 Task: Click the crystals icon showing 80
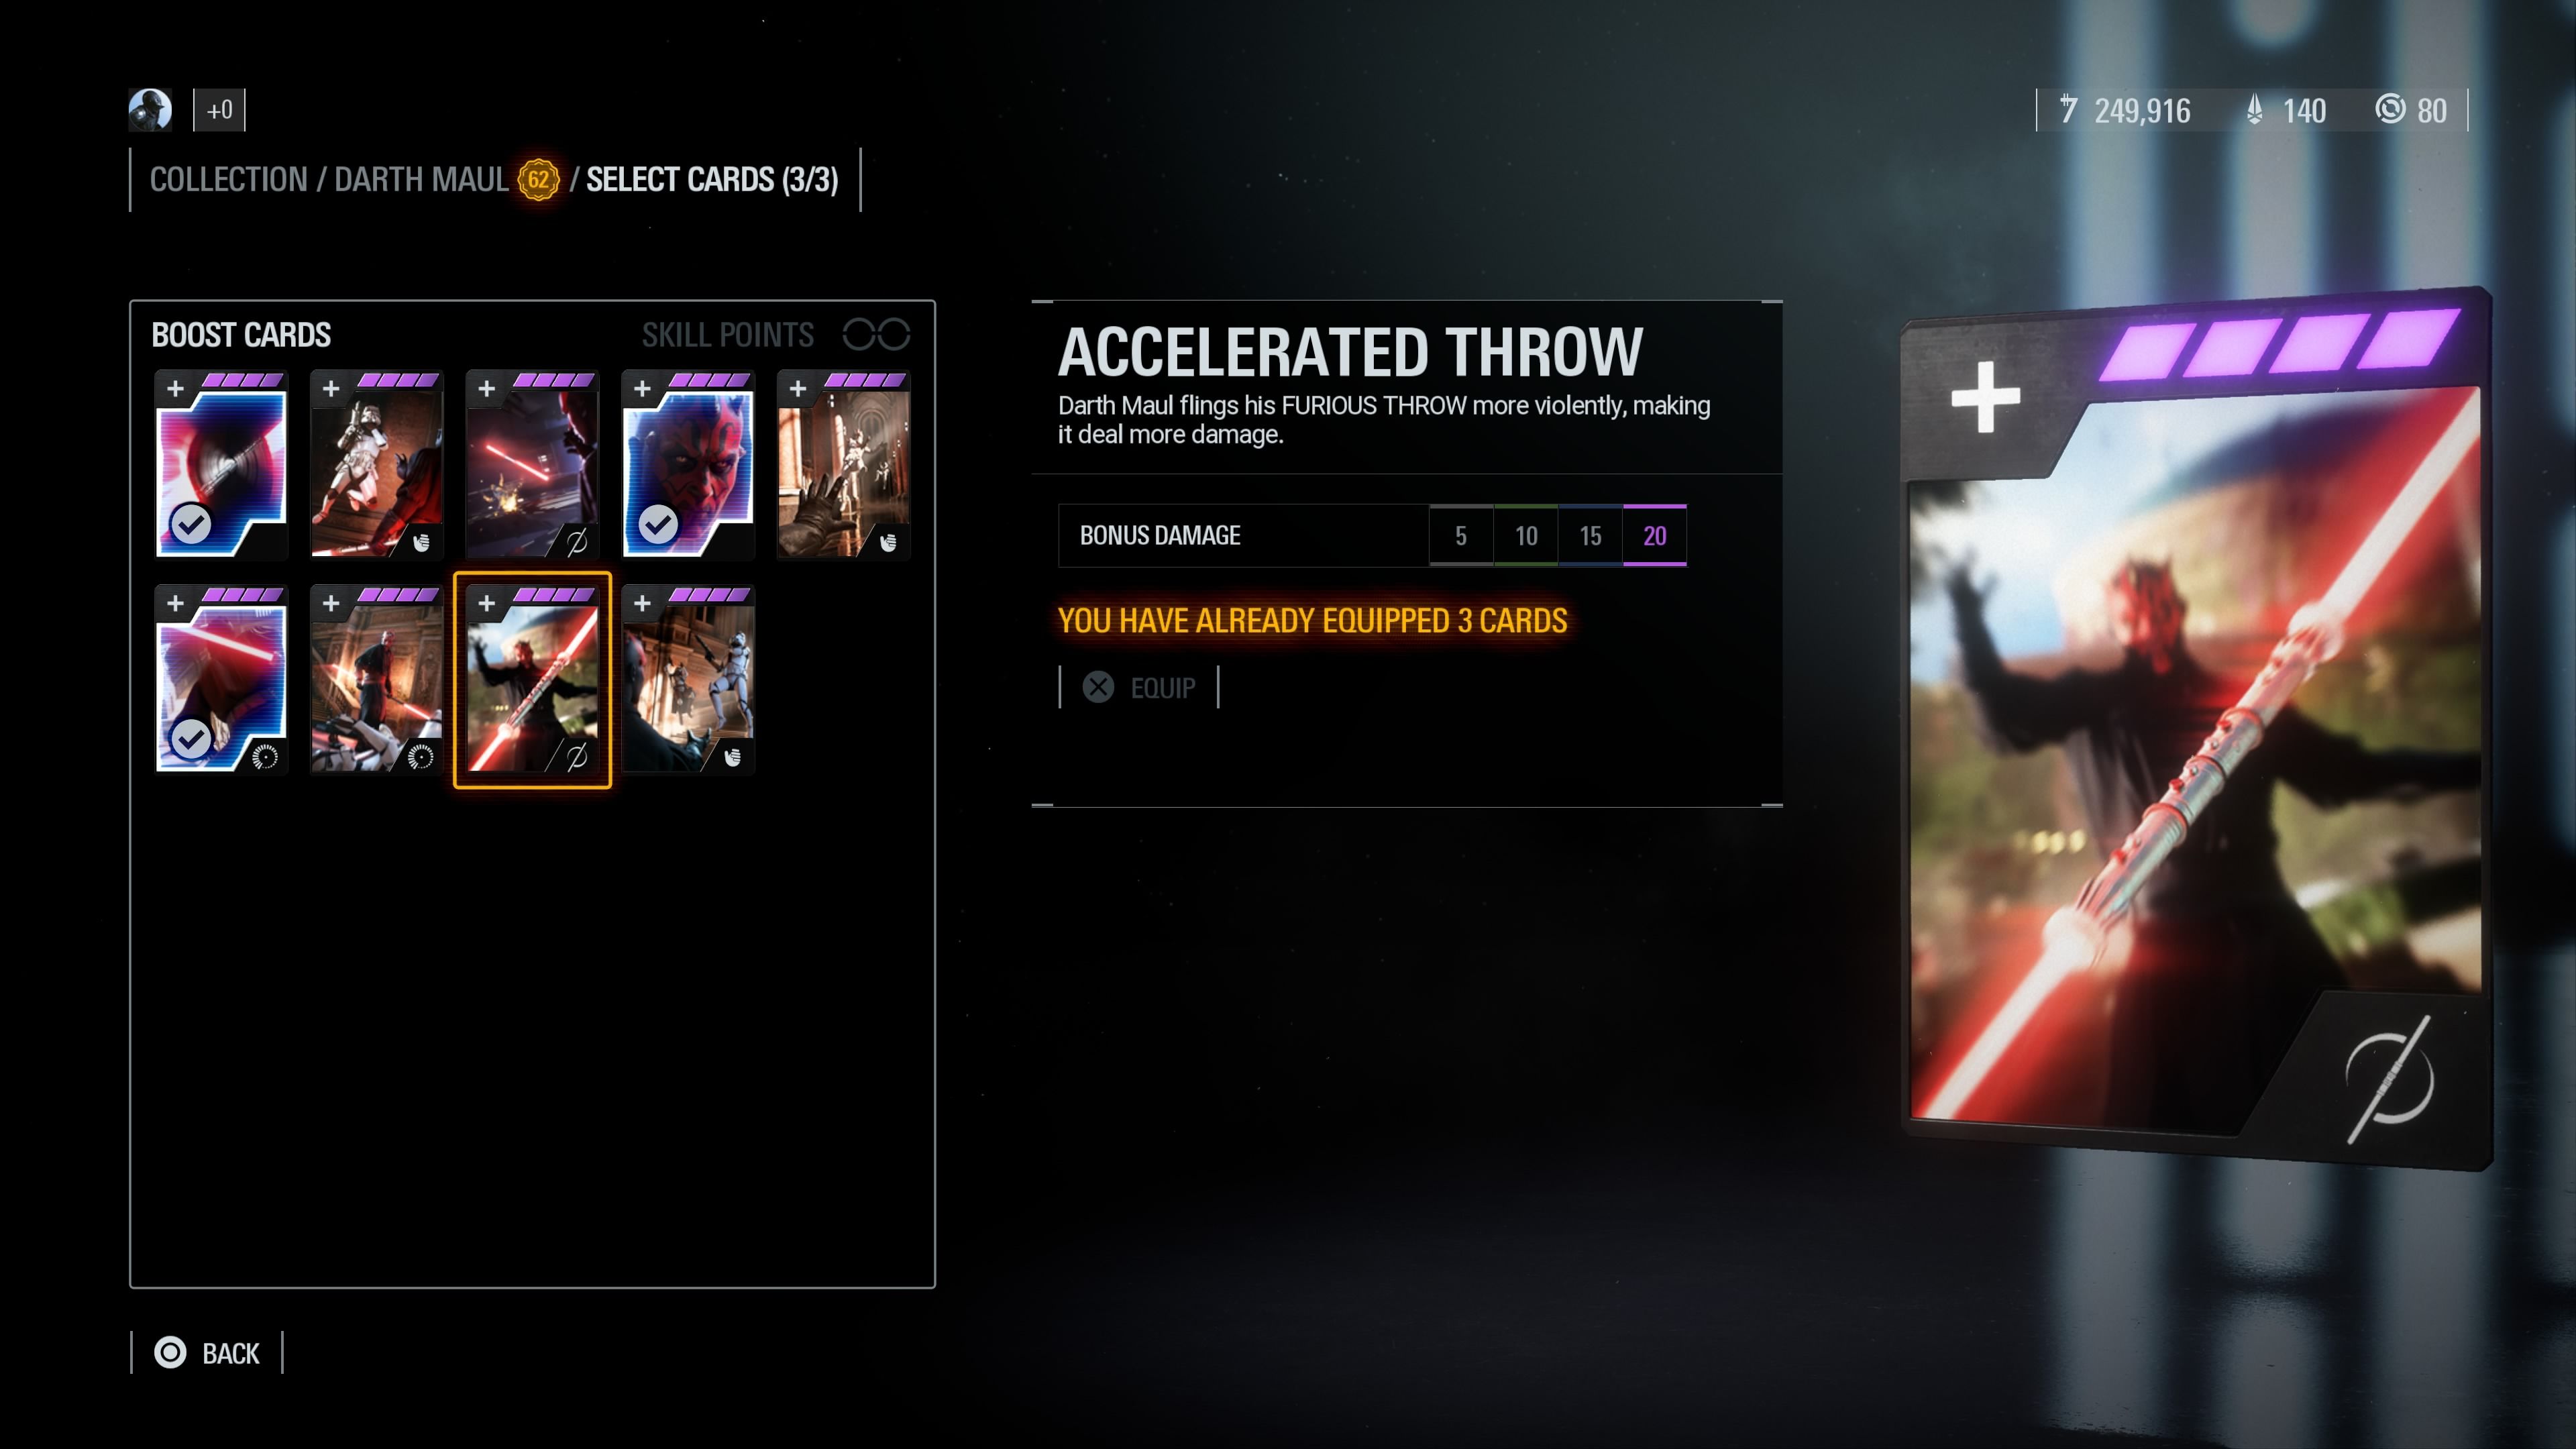(x=2390, y=109)
